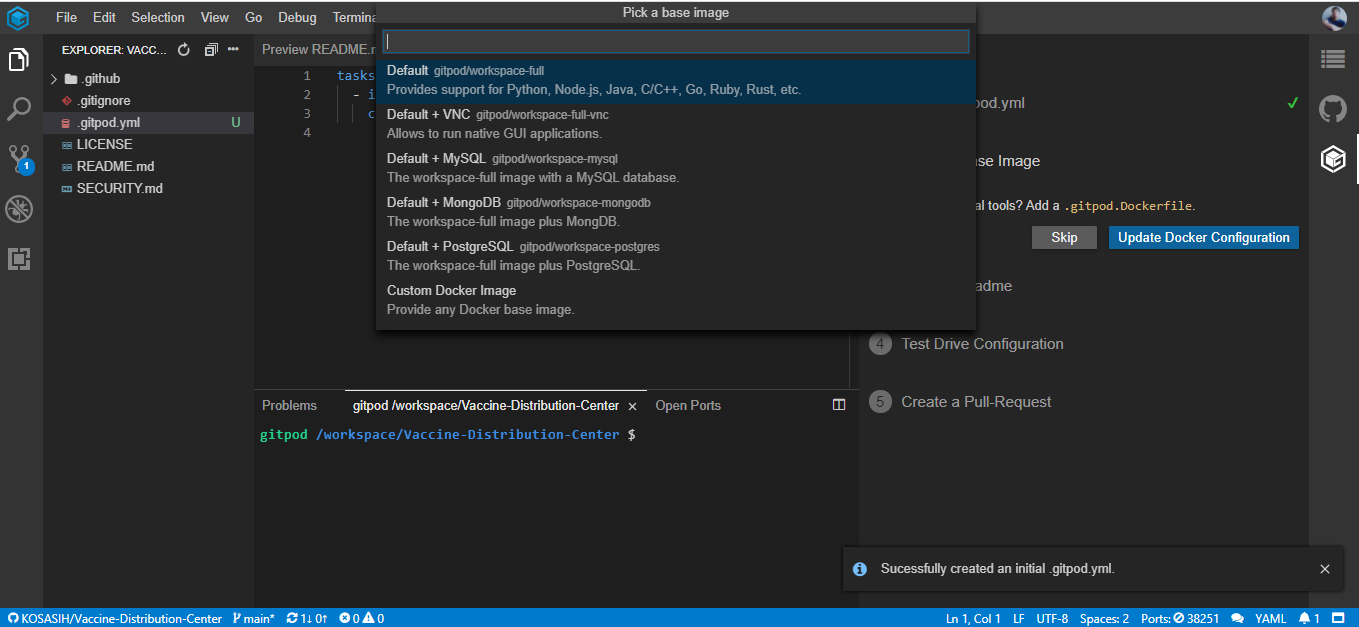
Task: Open the Selection menu
Action: point(158,17)
